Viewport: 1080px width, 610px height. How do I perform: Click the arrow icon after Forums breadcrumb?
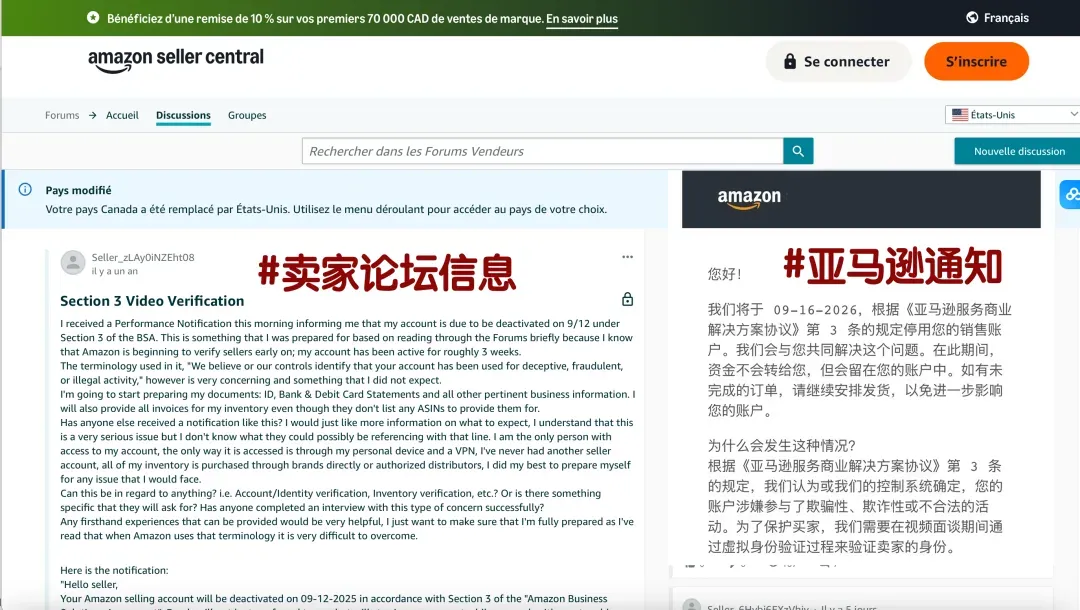92,115
